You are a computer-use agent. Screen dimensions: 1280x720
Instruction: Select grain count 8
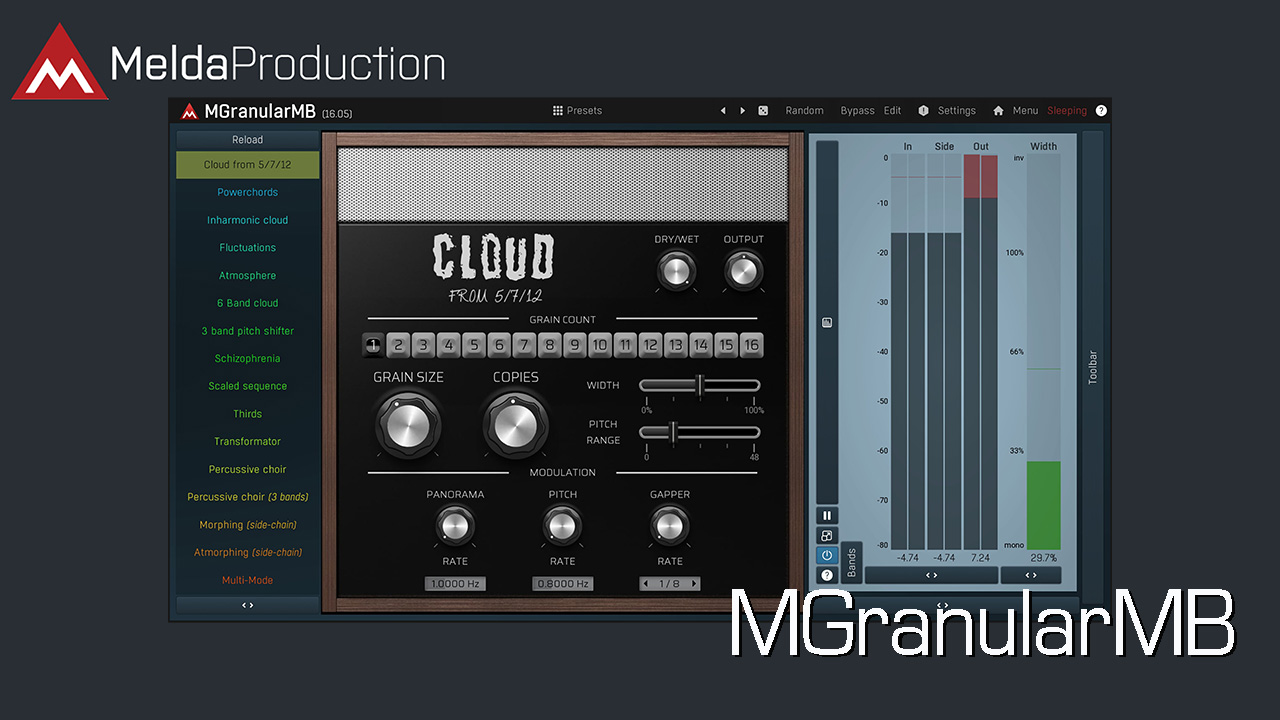549,346
